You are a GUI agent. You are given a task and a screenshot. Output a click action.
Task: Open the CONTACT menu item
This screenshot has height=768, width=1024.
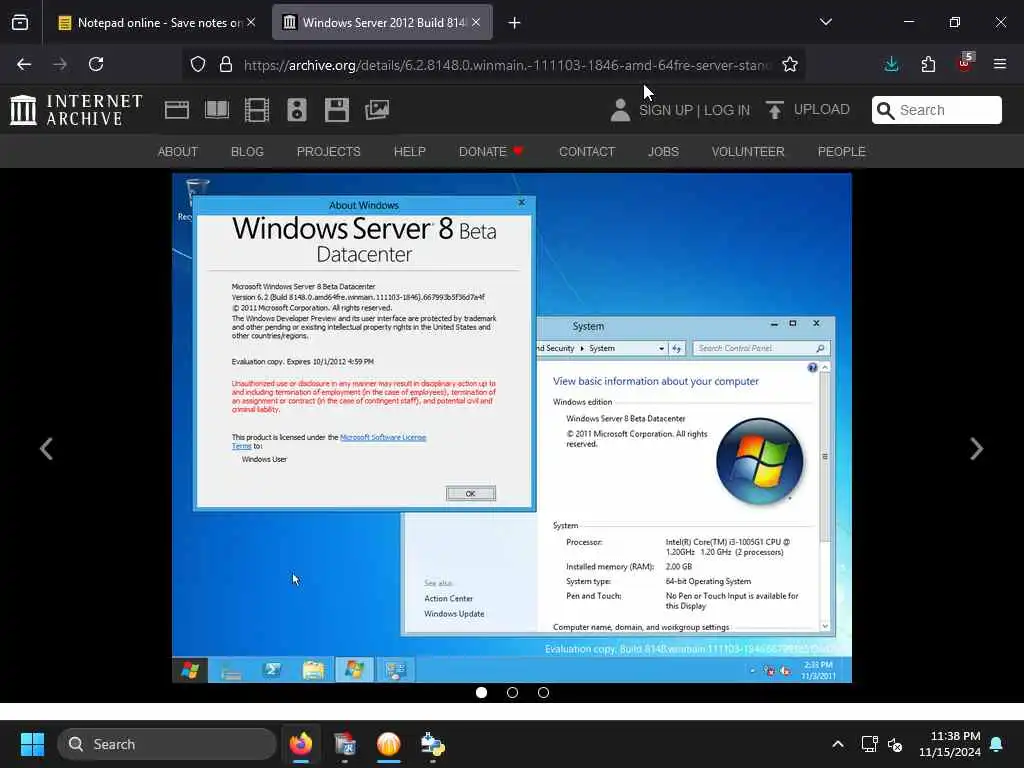click(x=587, y=152)
